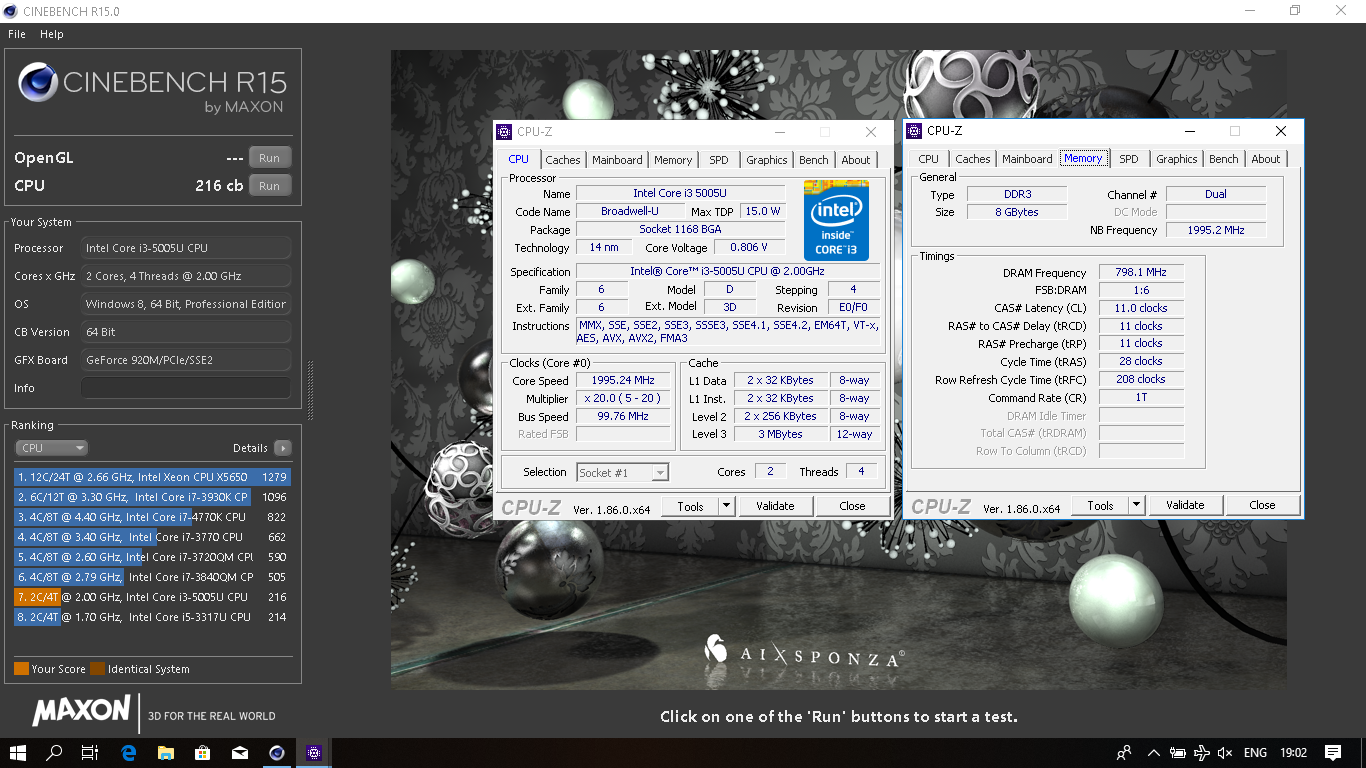Click the Details arrow button
This screenshot has width=1366, height=768.
tap(282, 448)
